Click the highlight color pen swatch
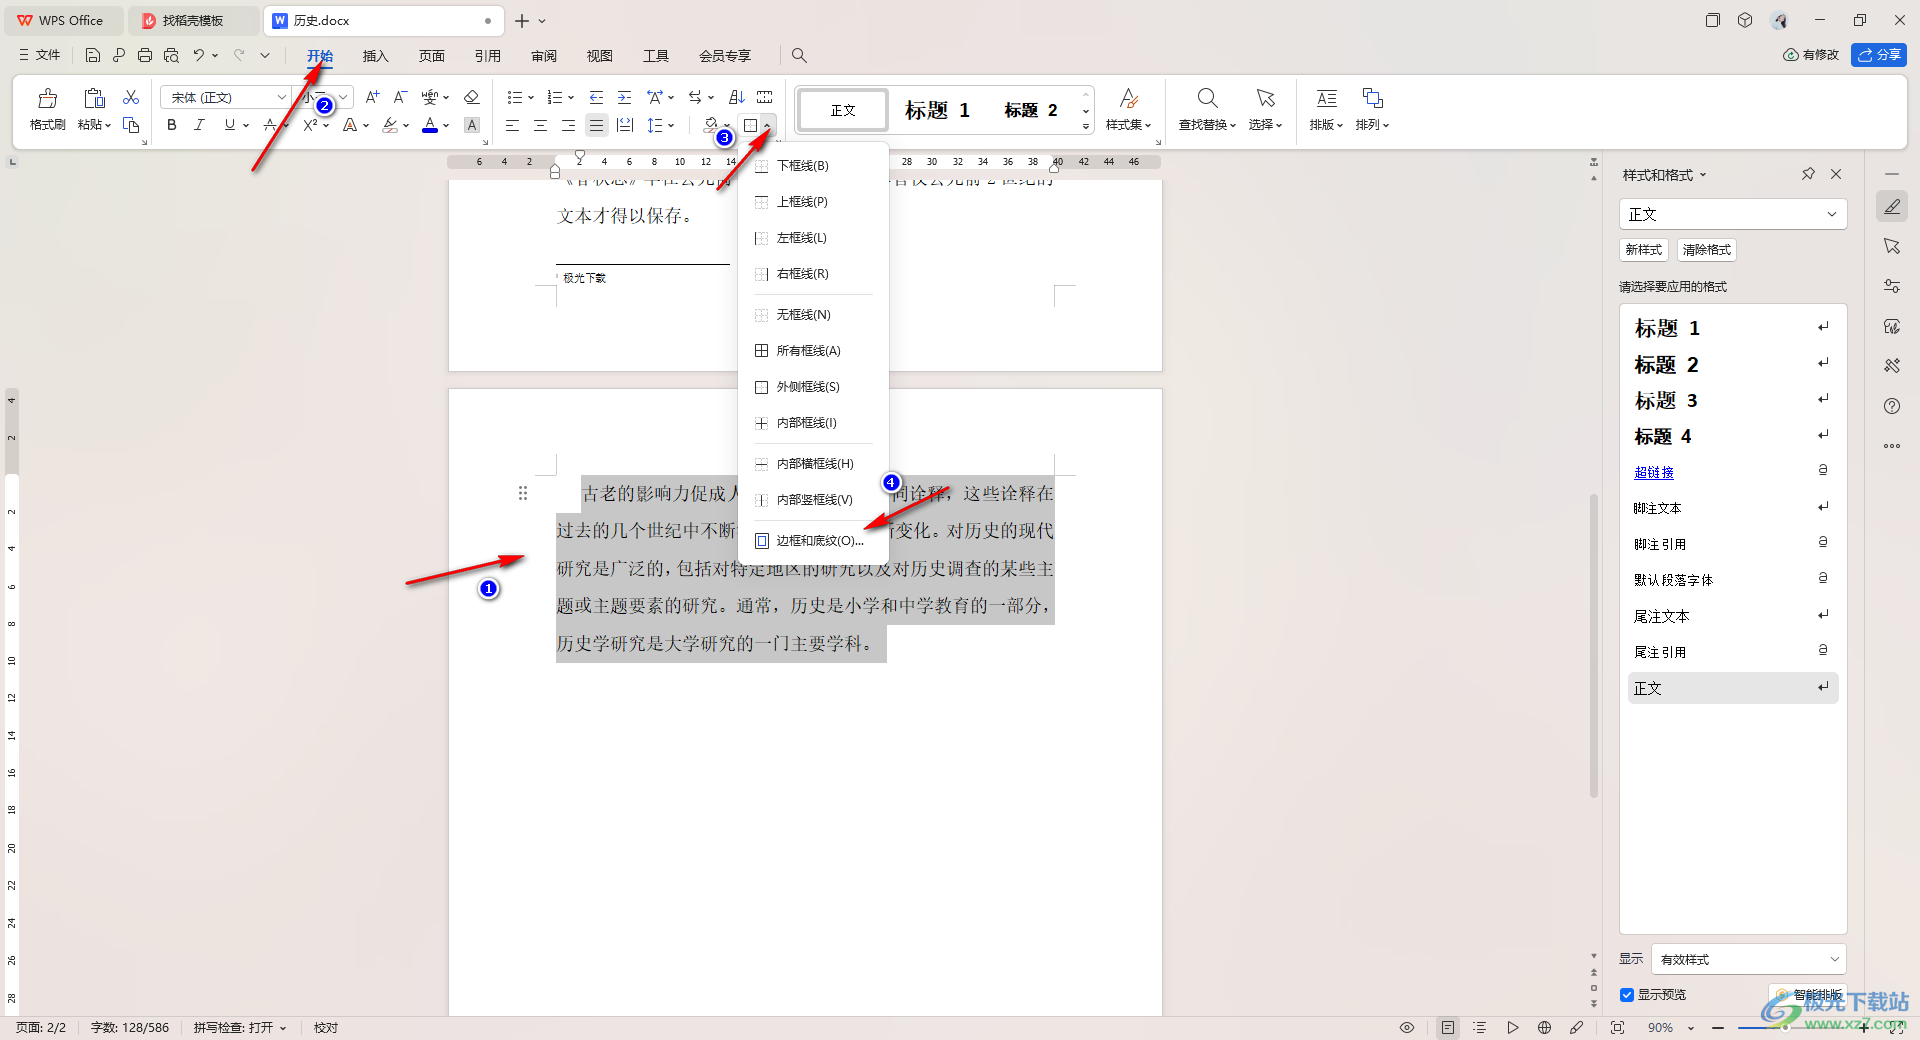 pos(390,125)
